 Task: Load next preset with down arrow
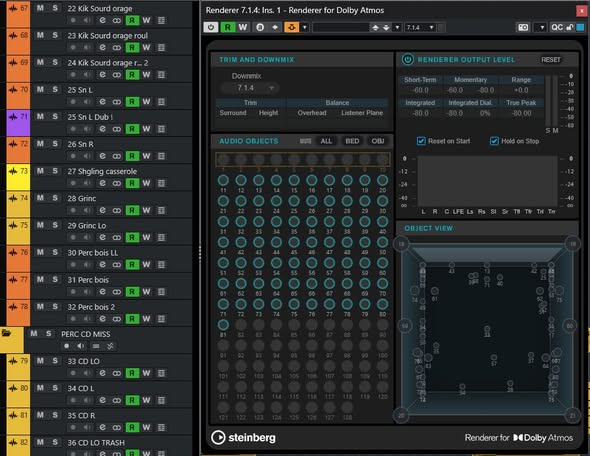386,27
